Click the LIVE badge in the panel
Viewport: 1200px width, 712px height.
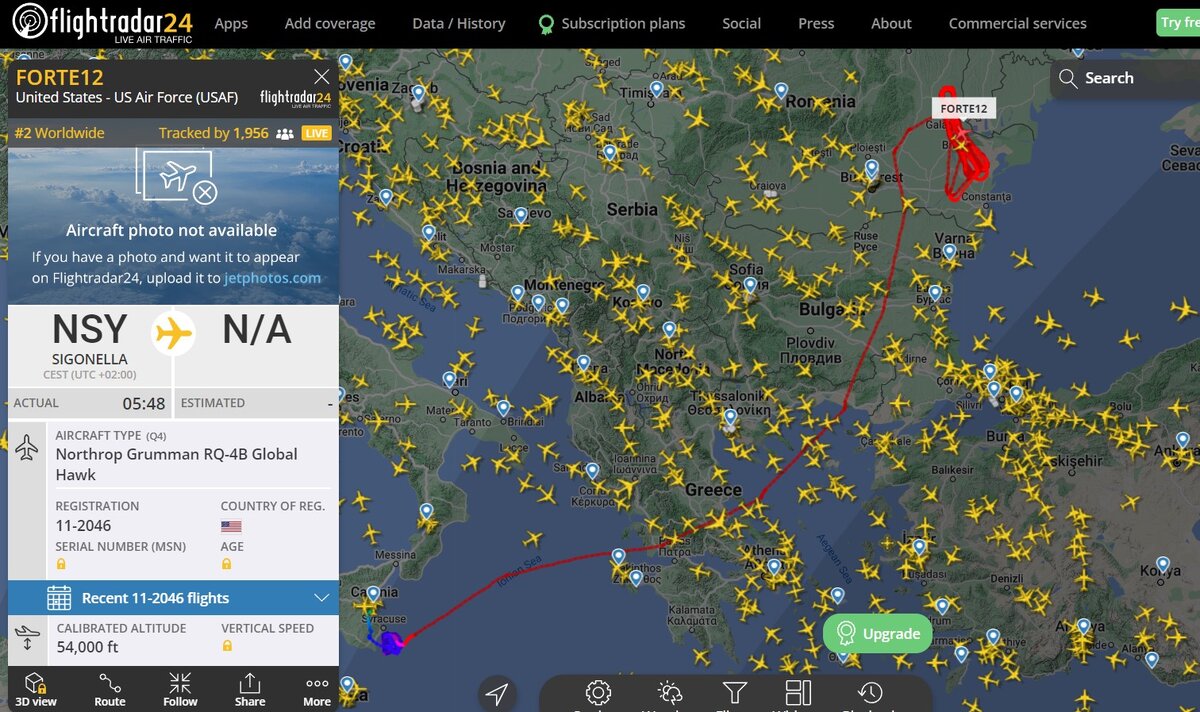pos(317,133)
